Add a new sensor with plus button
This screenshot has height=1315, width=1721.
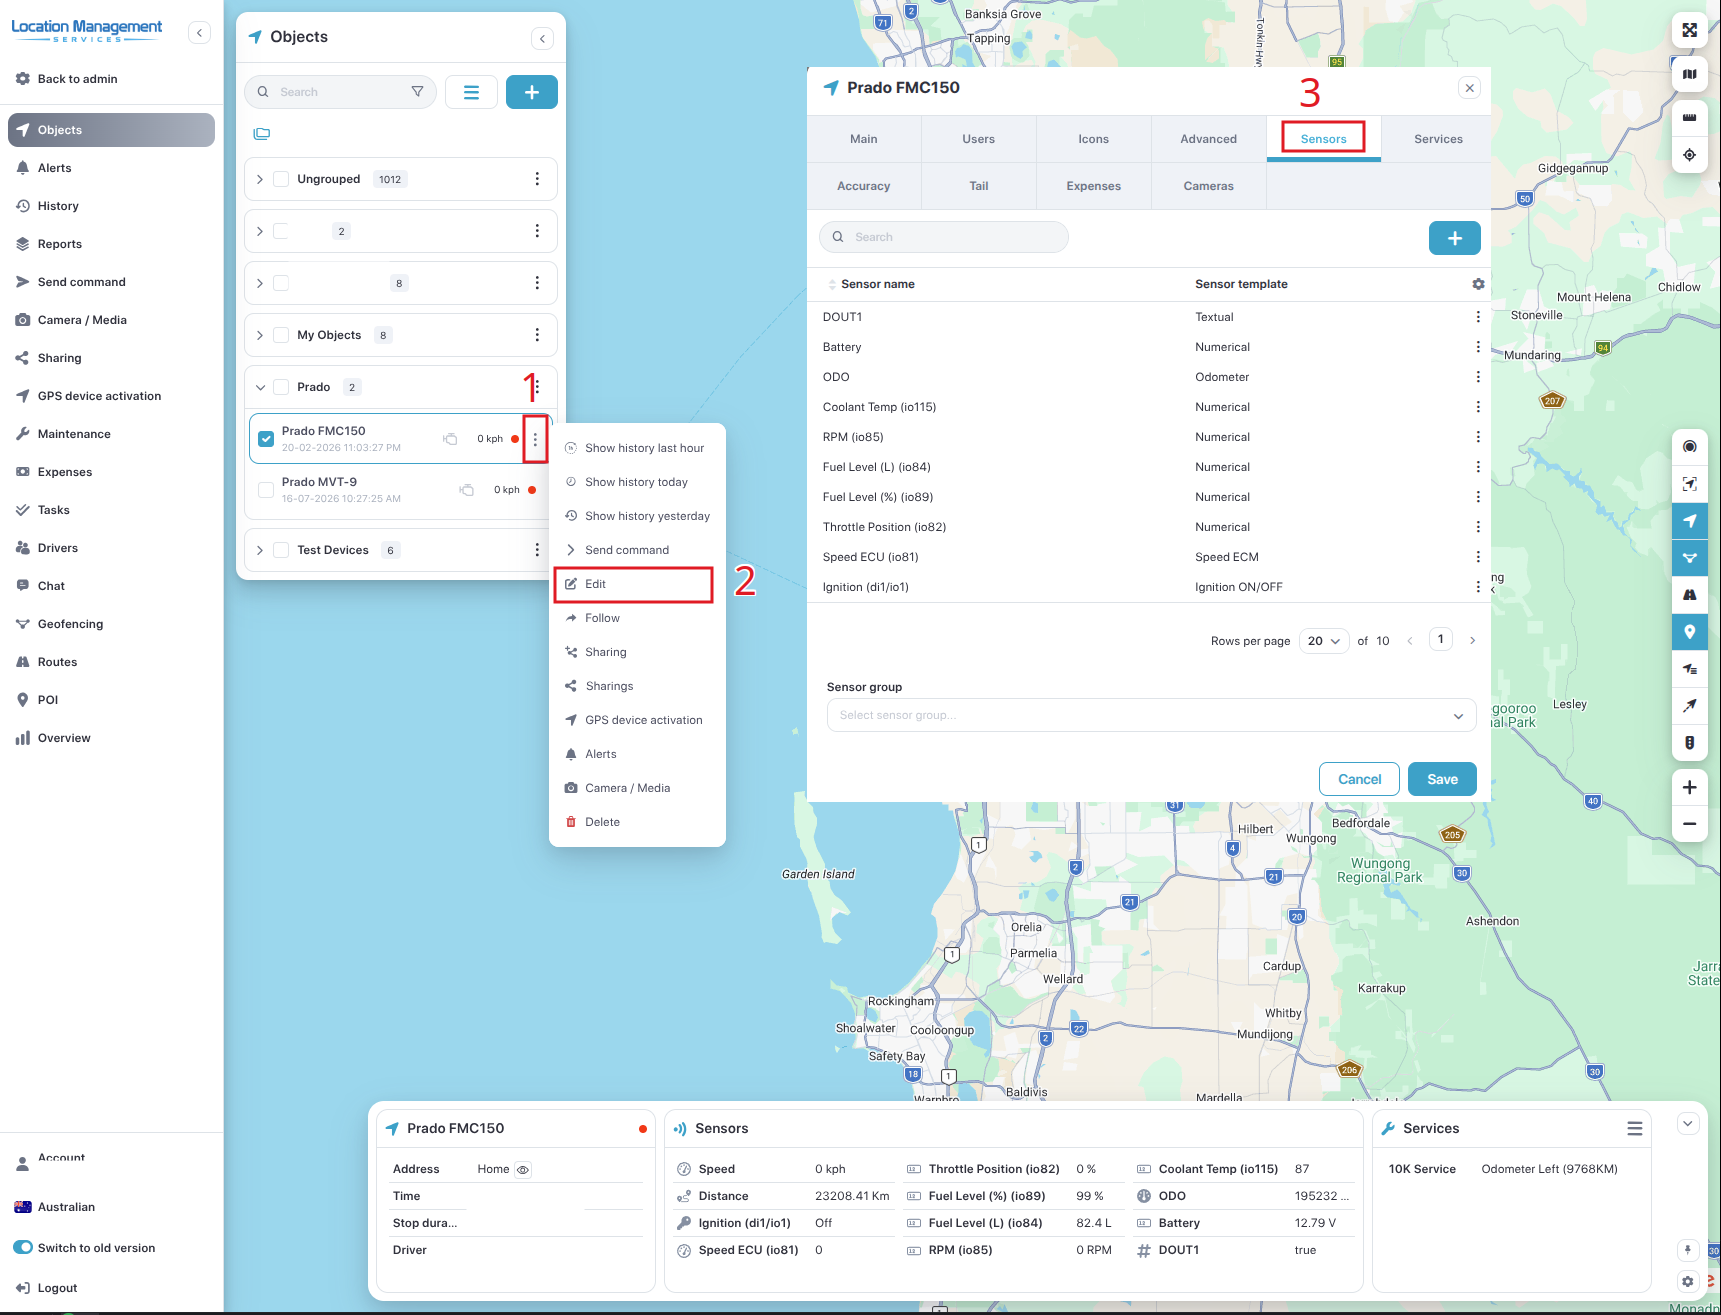(1454, 238)
